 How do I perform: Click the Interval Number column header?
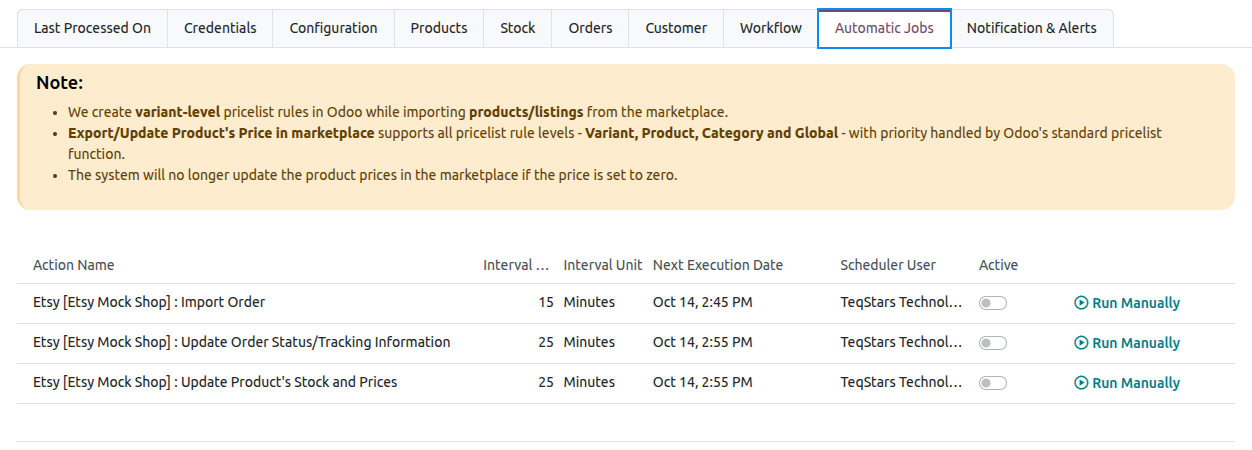pyautogui.click(x=517, y=265)
